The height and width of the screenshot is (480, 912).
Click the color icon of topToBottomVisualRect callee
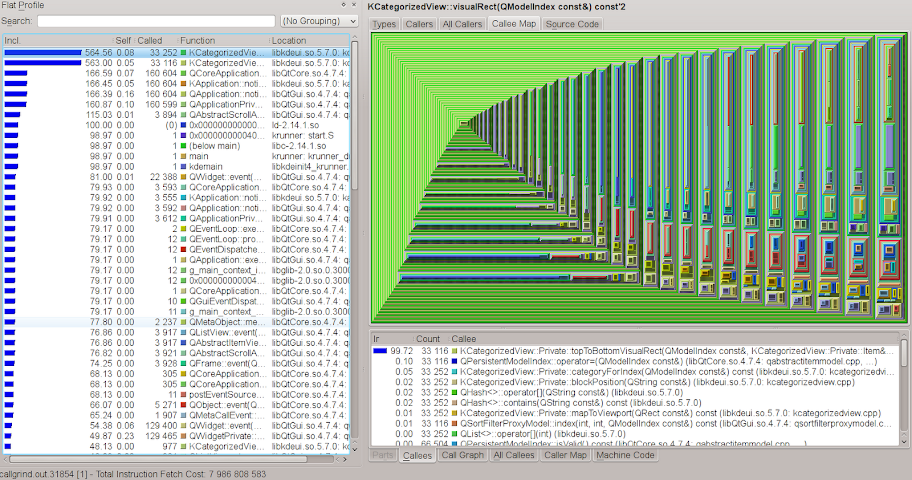point(453,352)
